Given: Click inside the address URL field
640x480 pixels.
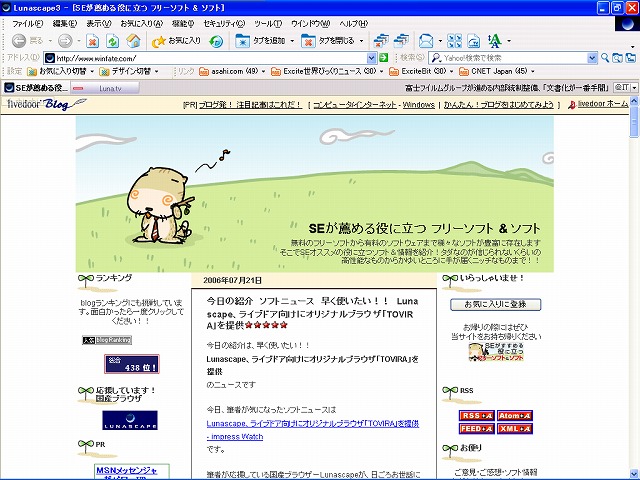Looking at the screenshot, I should 210,58.
